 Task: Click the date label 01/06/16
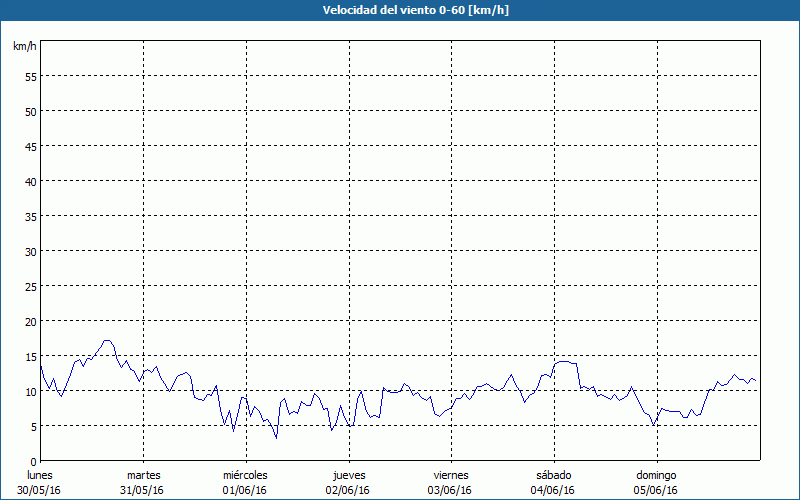pyautogui.click(x=245, y=490)
